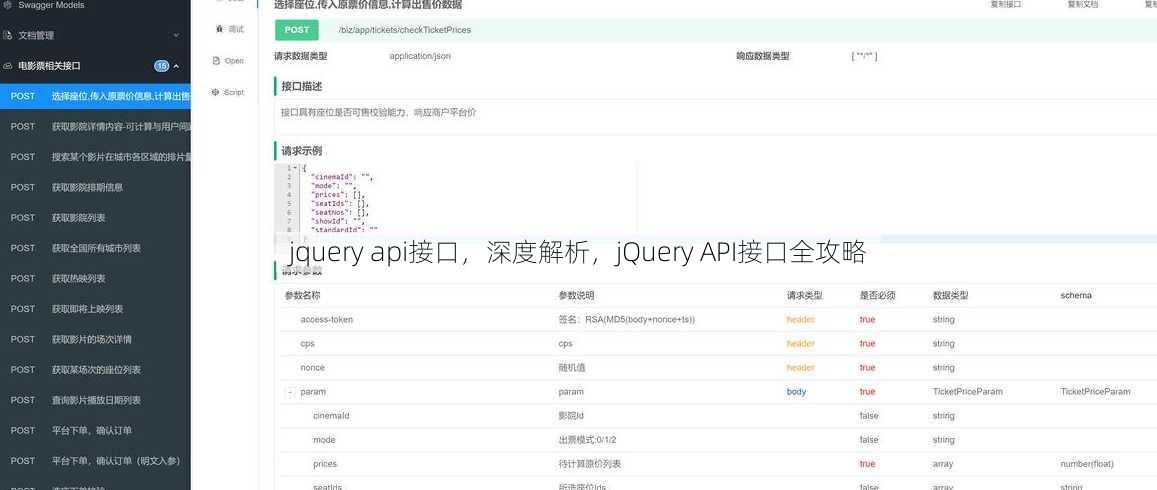Click the 影院Id description cell
This screenshot has width=1157, height=490.
coord(572,415)
